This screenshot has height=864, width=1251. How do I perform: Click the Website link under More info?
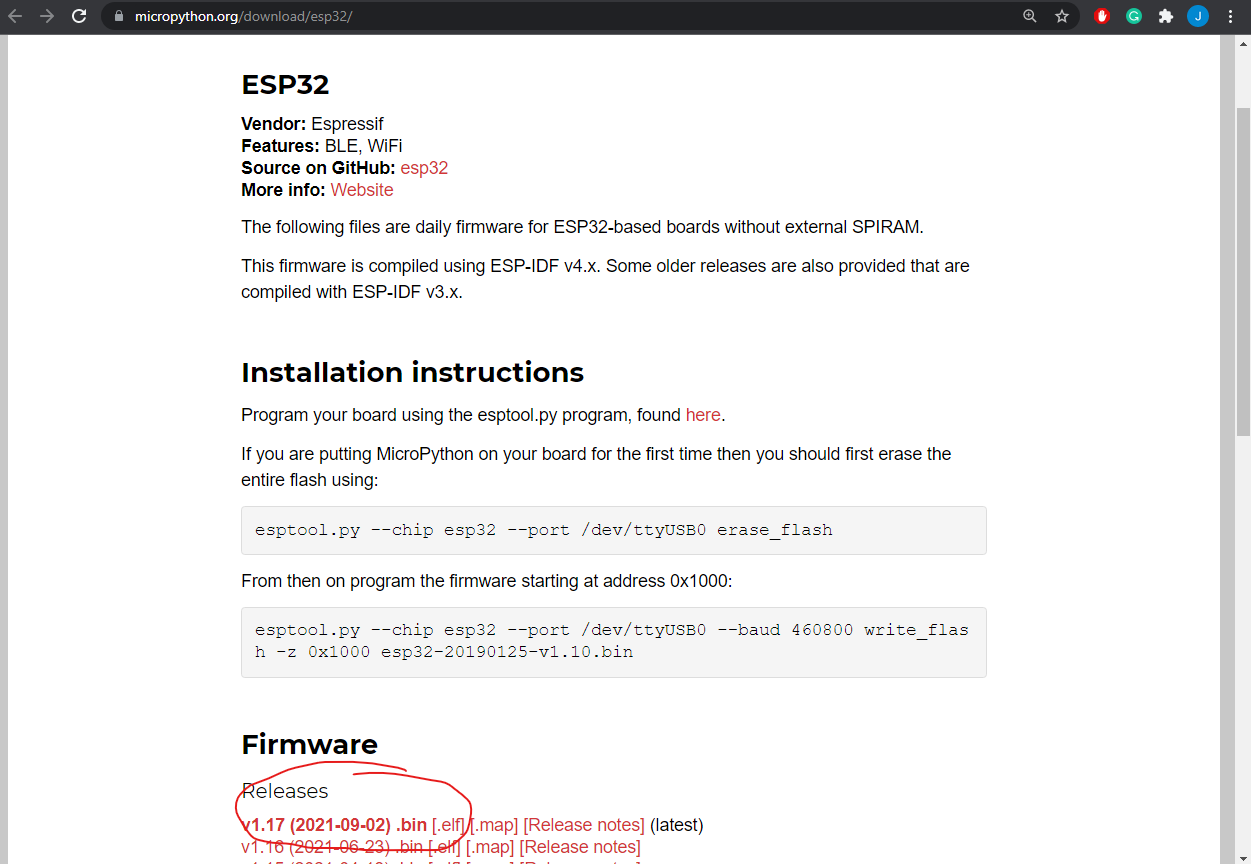(361, 189)
